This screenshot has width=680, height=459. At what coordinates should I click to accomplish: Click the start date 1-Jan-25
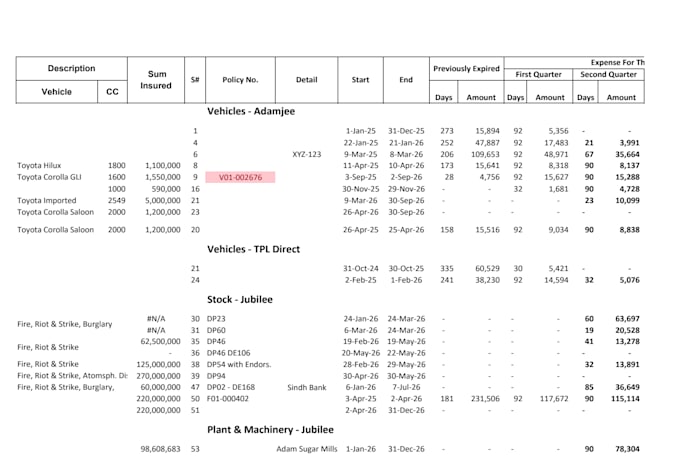click(361, 131)
